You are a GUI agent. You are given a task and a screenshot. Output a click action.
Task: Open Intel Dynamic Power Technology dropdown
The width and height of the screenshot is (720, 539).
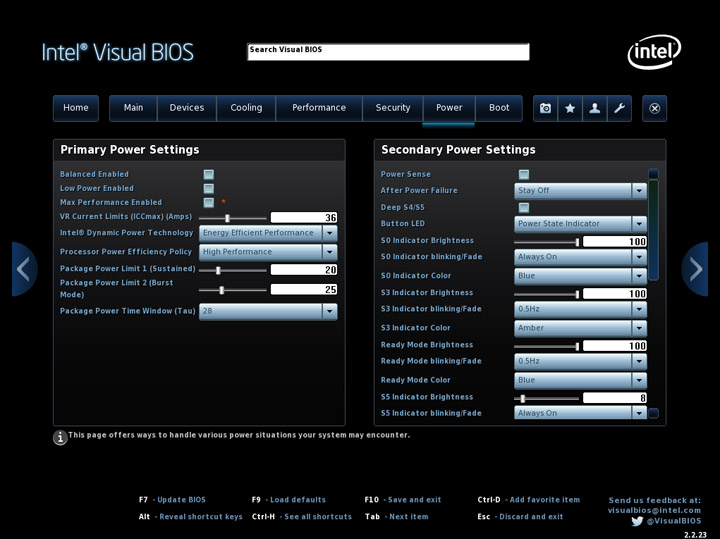(x=268, y=233)
